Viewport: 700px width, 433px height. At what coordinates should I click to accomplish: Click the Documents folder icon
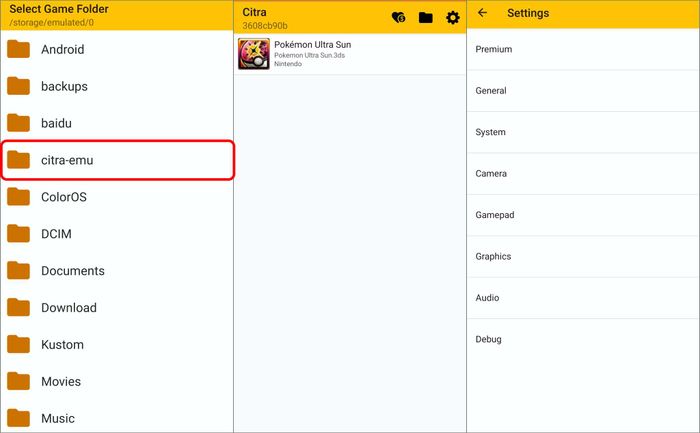(x=19, y=271)
